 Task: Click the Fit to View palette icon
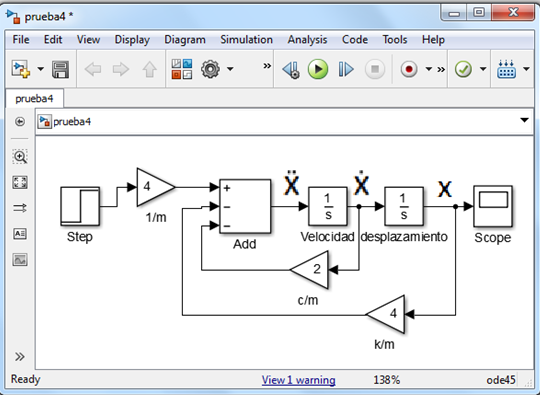(x=20, y=182)
